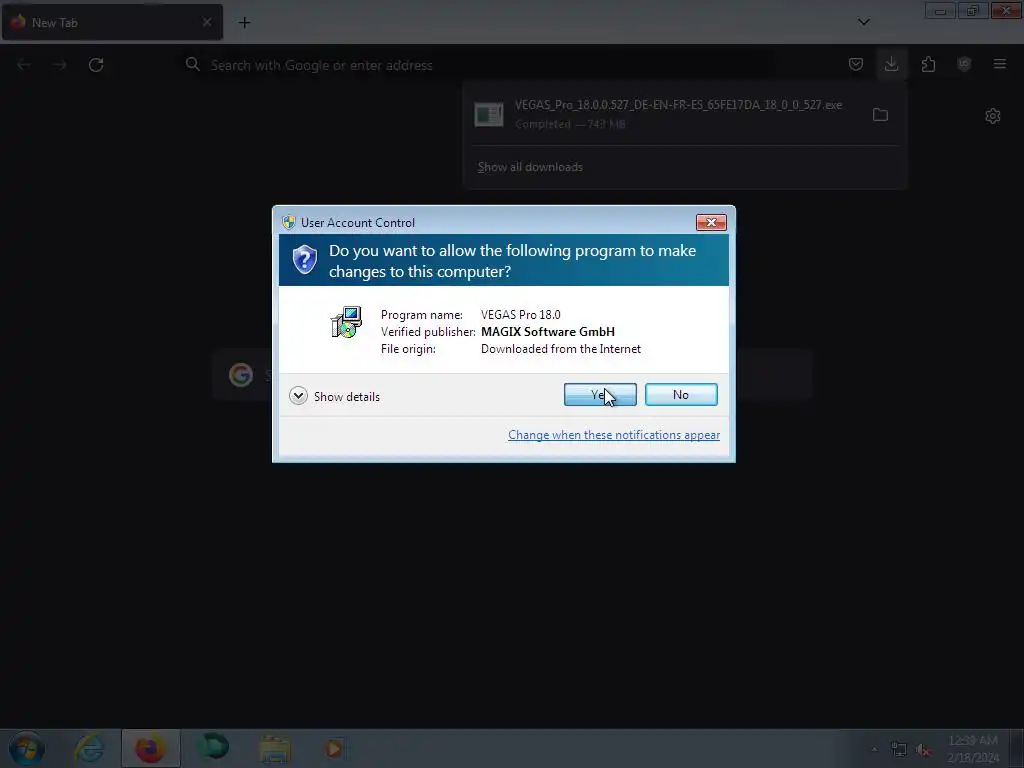Click the VEGAS Pro installer program icon
This screenshot has width=1024, height=768.
[346, 322]
